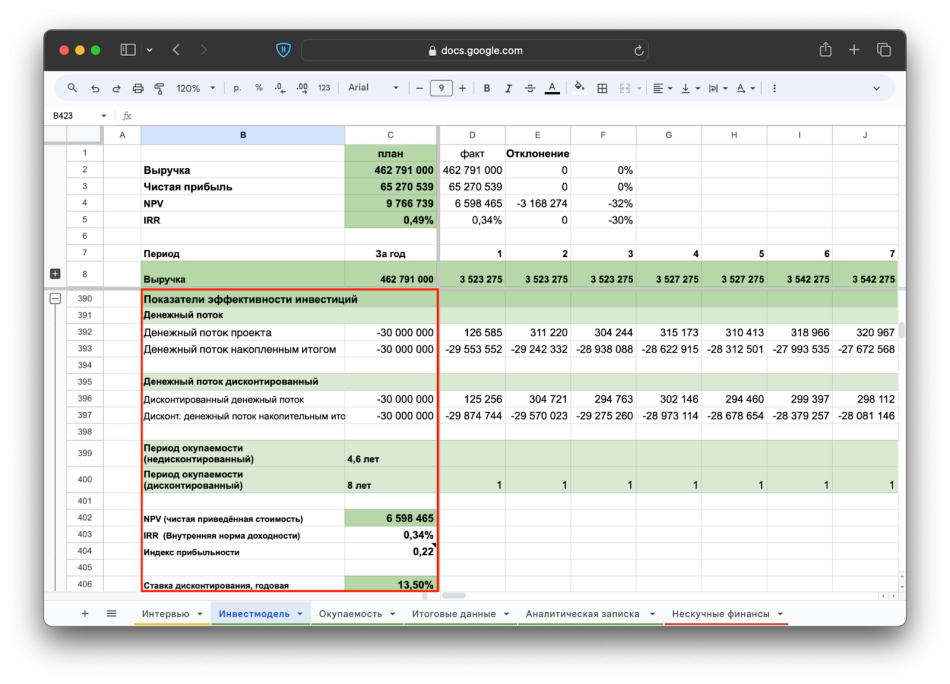Click the undo arrow in toolbar
950x684 pixels.
pos(95,88)
